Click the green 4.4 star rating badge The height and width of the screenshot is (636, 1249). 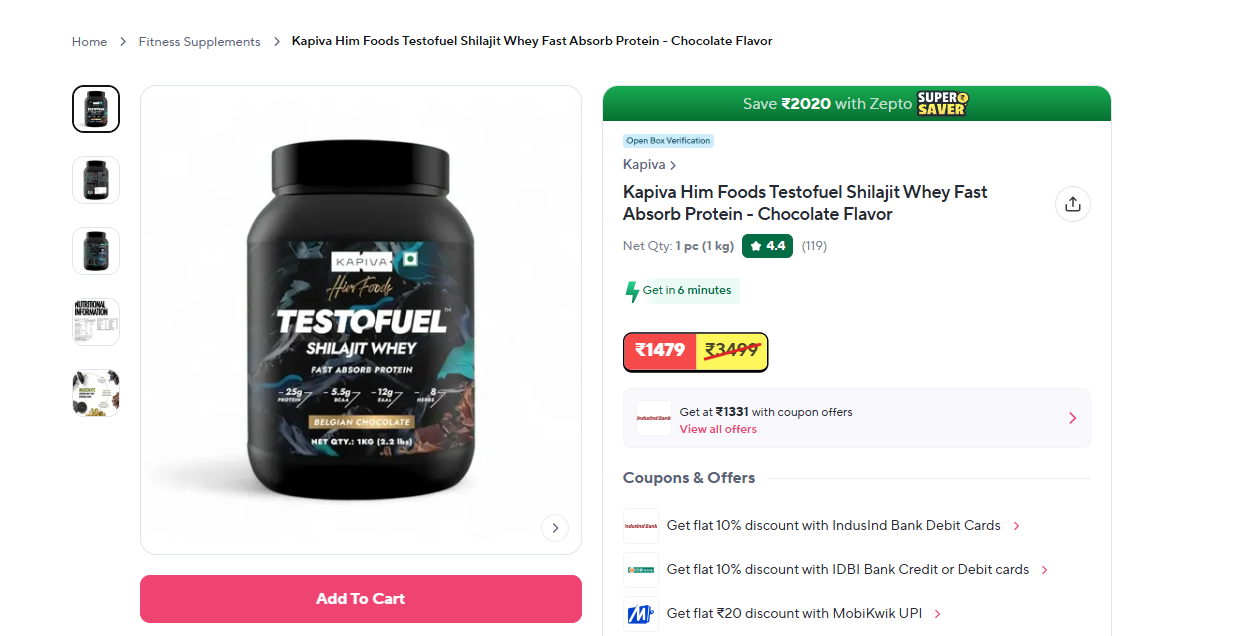point(767,246)
